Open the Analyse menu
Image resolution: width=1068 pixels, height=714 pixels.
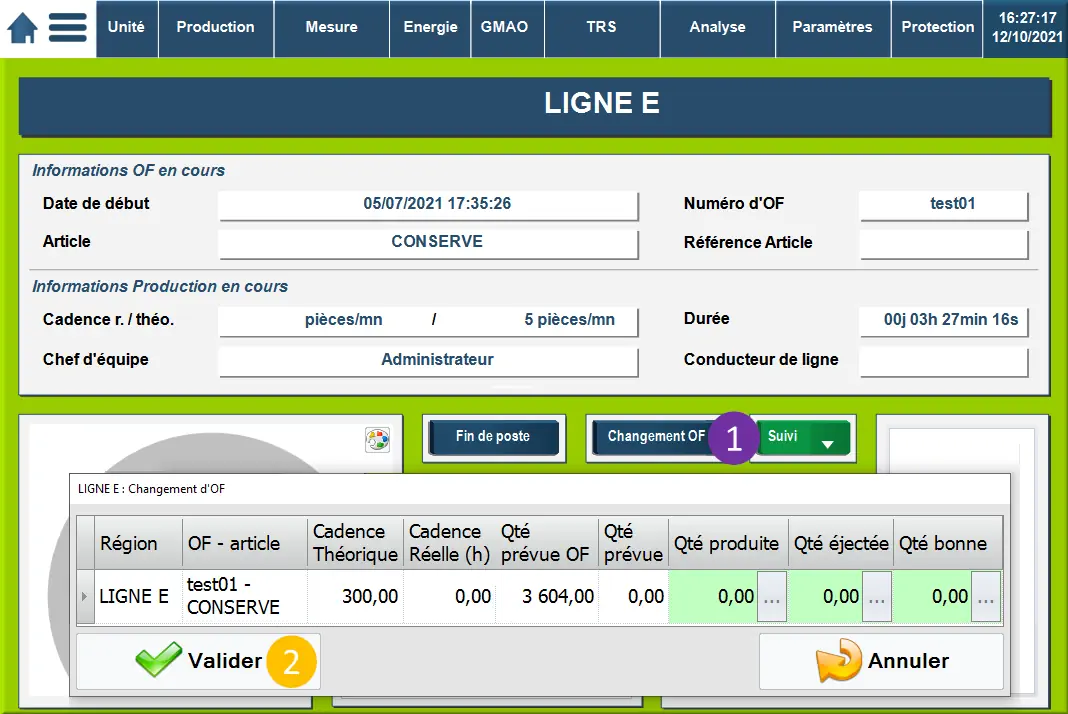coord(718,28)
